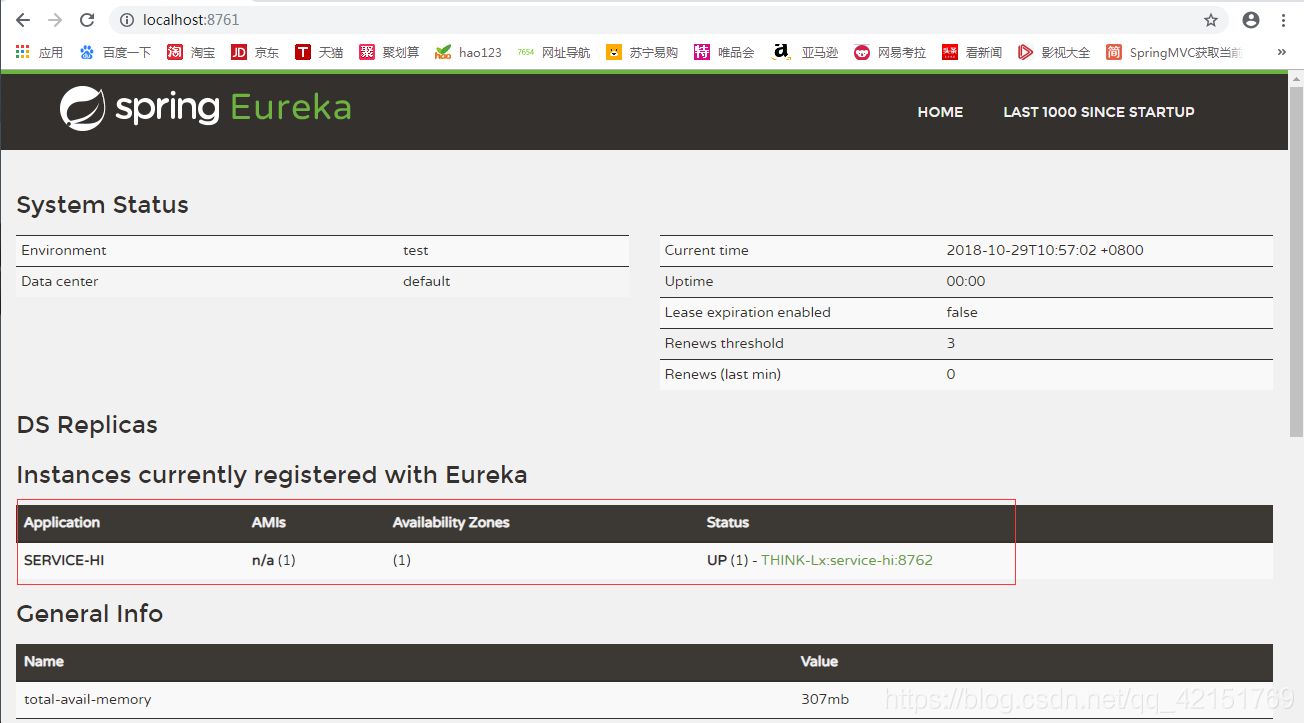
Task: Open the 7654 site navigation bookmark
Action: pyautogui.click(x=554, y=52)
